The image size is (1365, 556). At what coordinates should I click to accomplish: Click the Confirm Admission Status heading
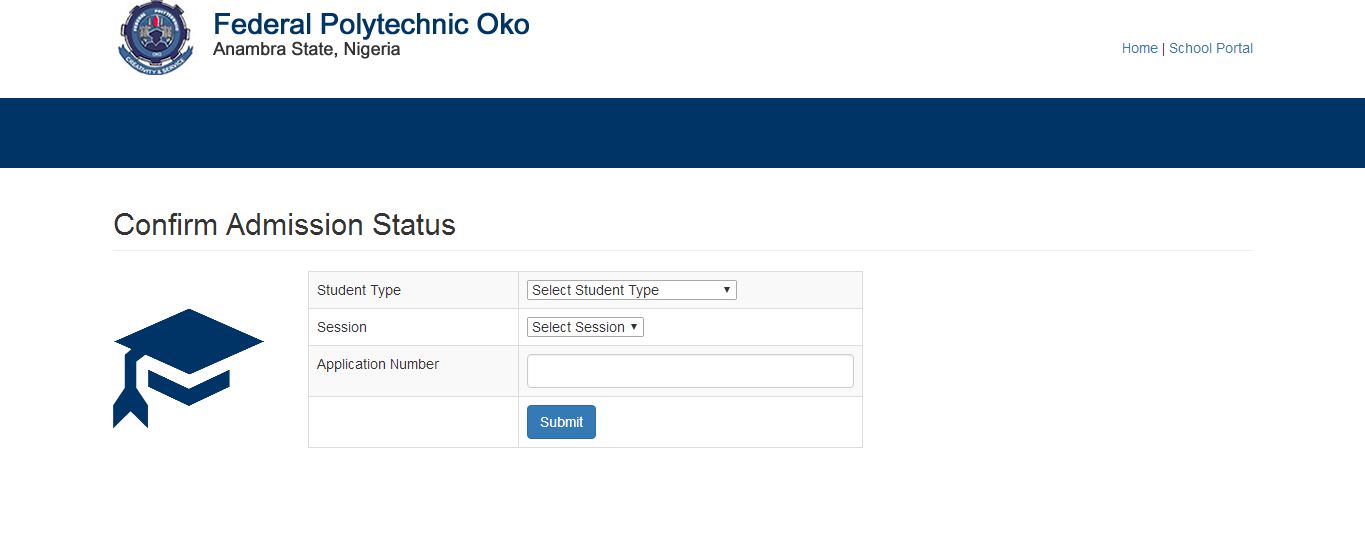point(284,224)
